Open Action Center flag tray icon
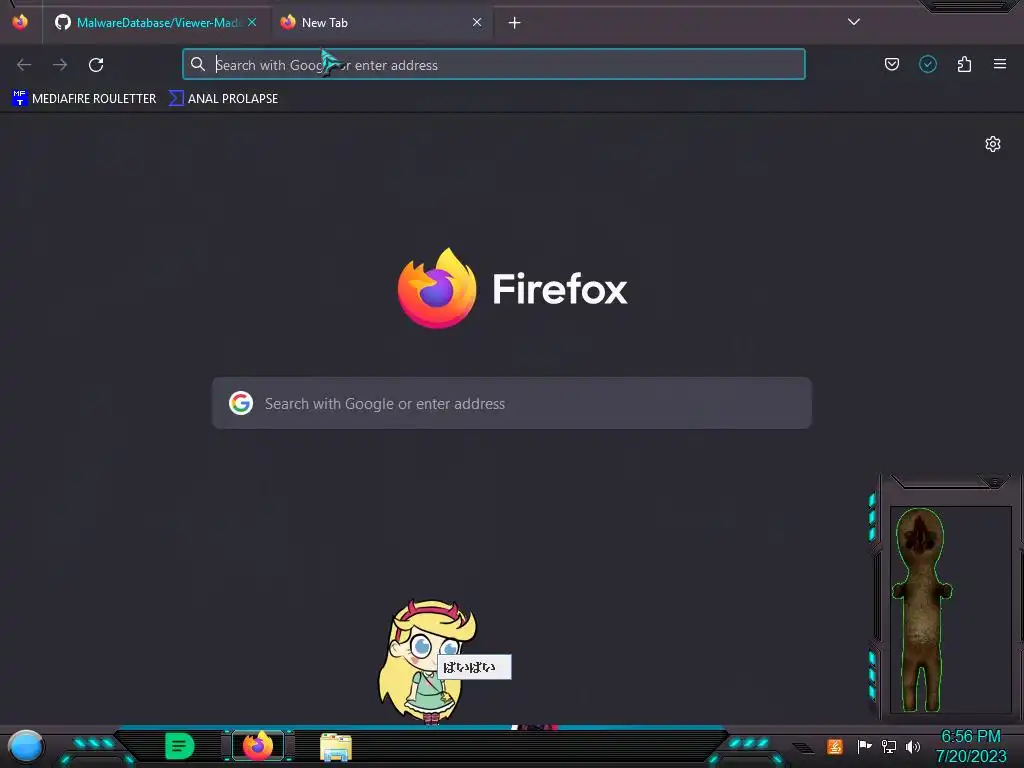 click(864, 746)
